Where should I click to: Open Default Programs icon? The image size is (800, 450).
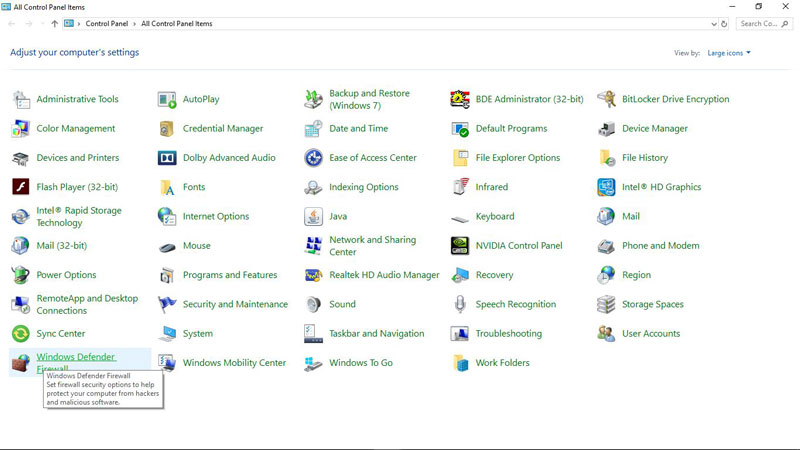coord(460,129)
